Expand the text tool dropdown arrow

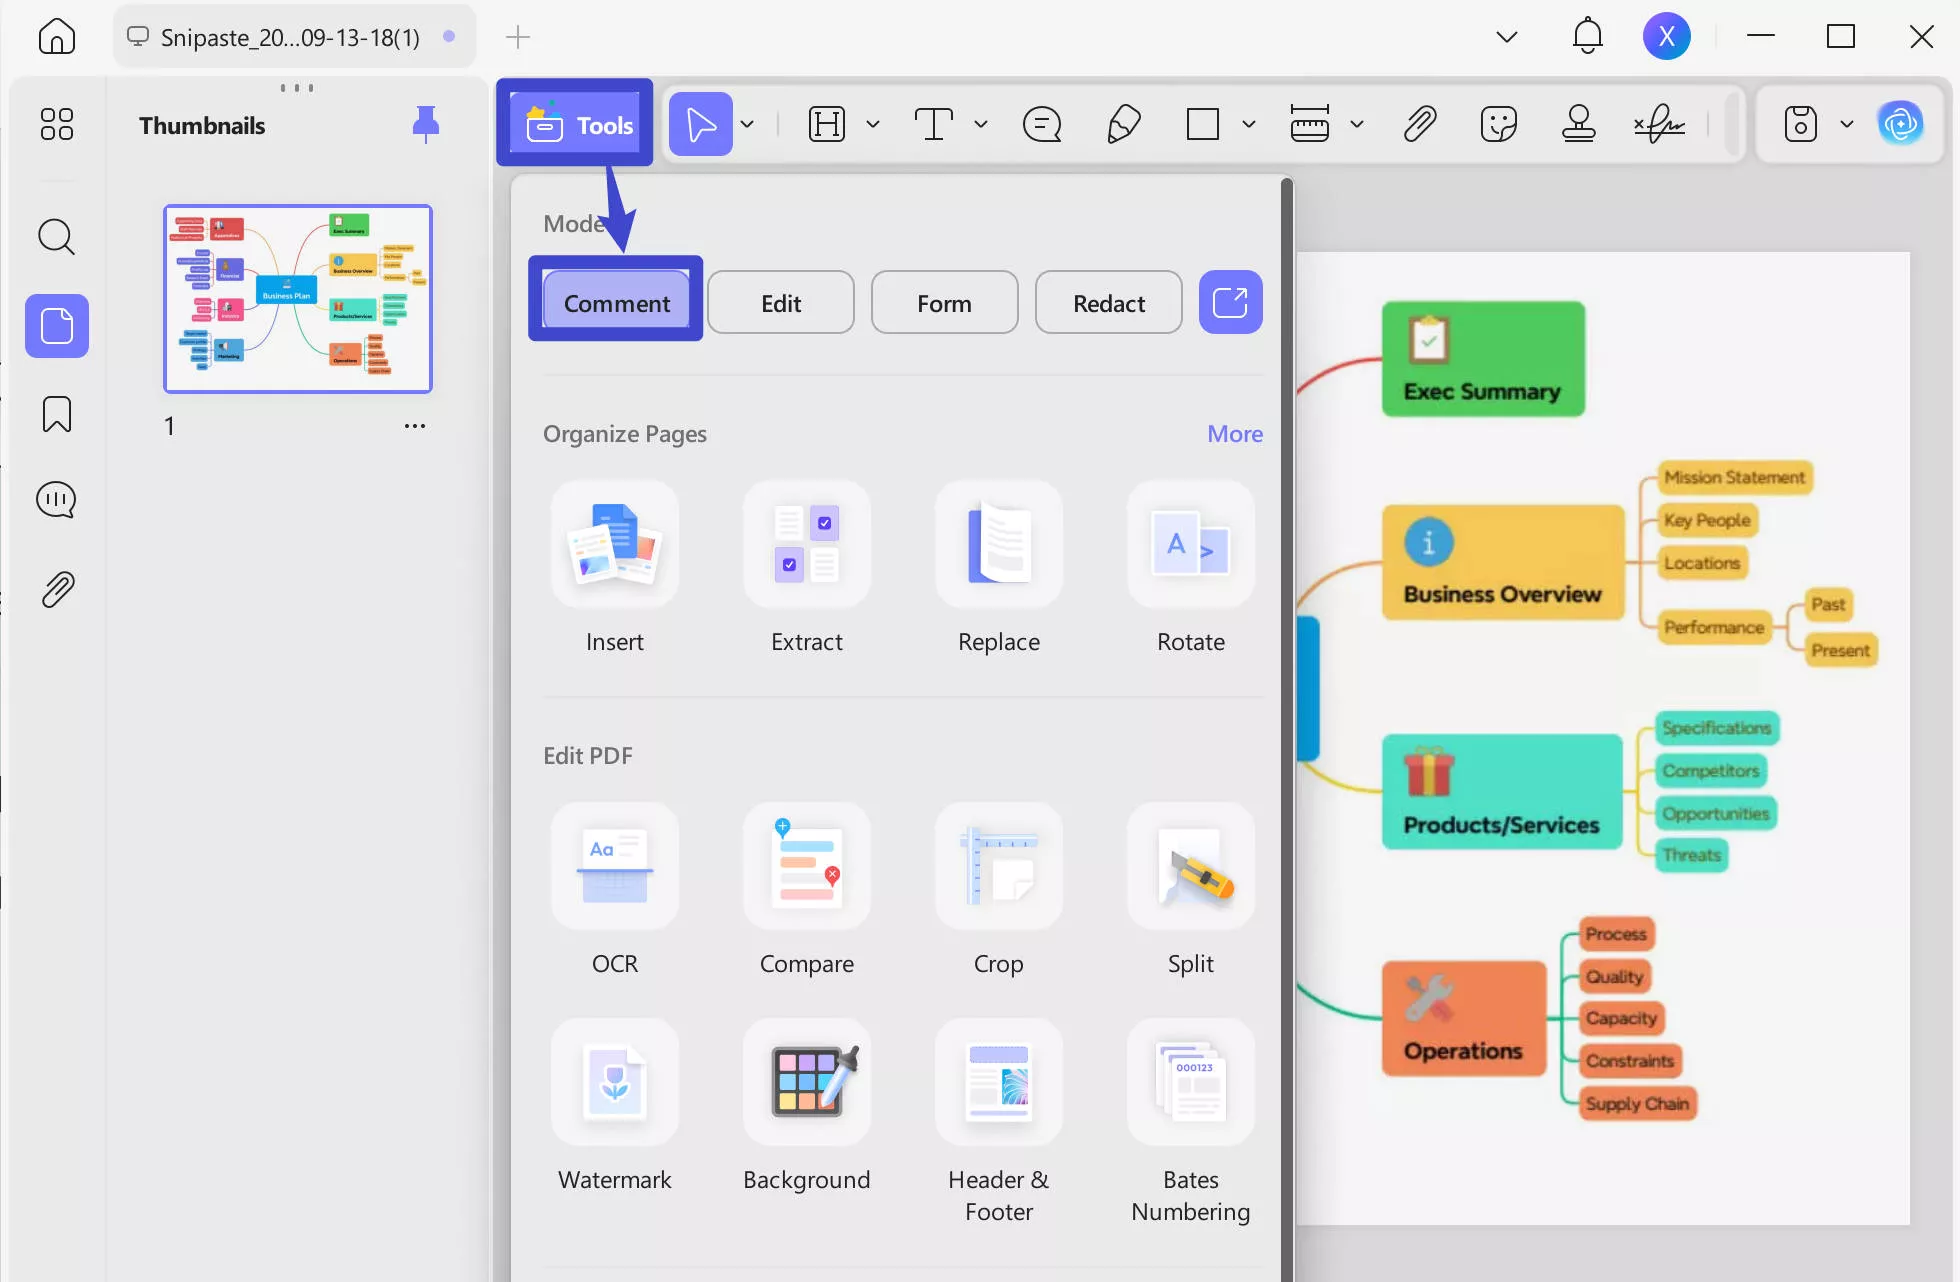981,124
